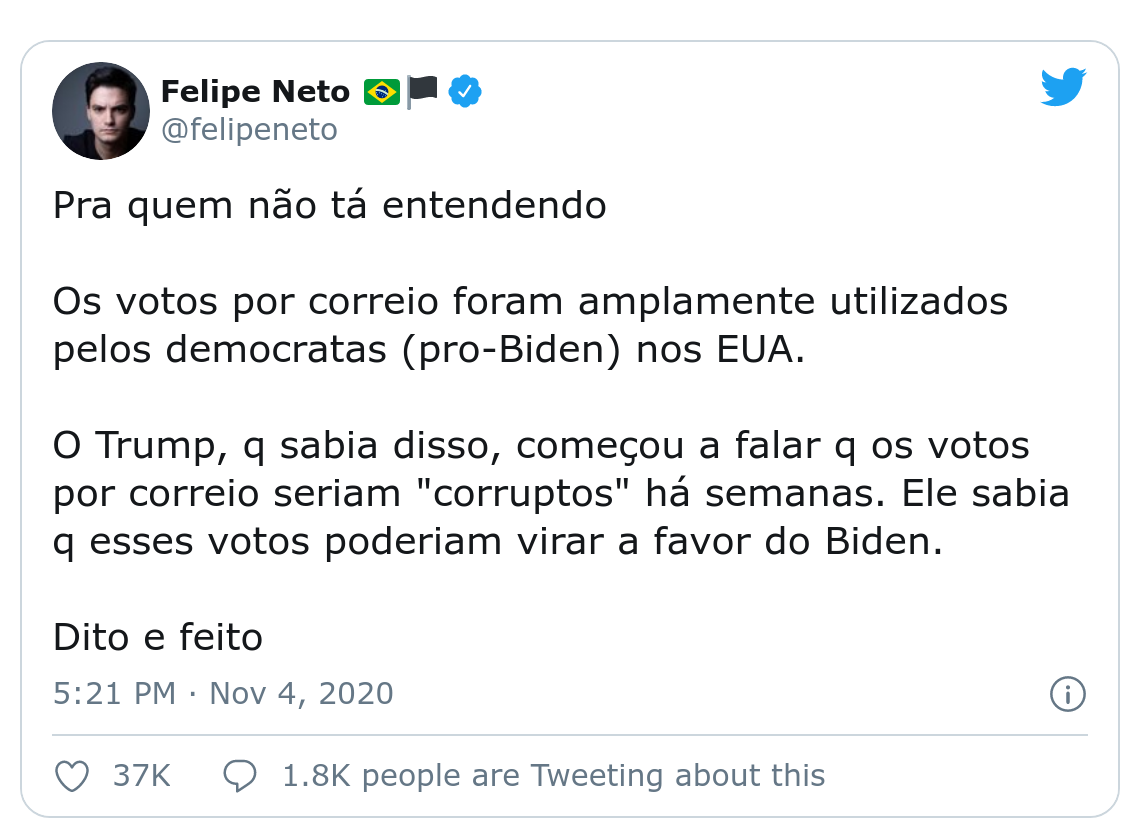
Task: Click the paragraph starting 'O Trump'
Action: point(561,494)
